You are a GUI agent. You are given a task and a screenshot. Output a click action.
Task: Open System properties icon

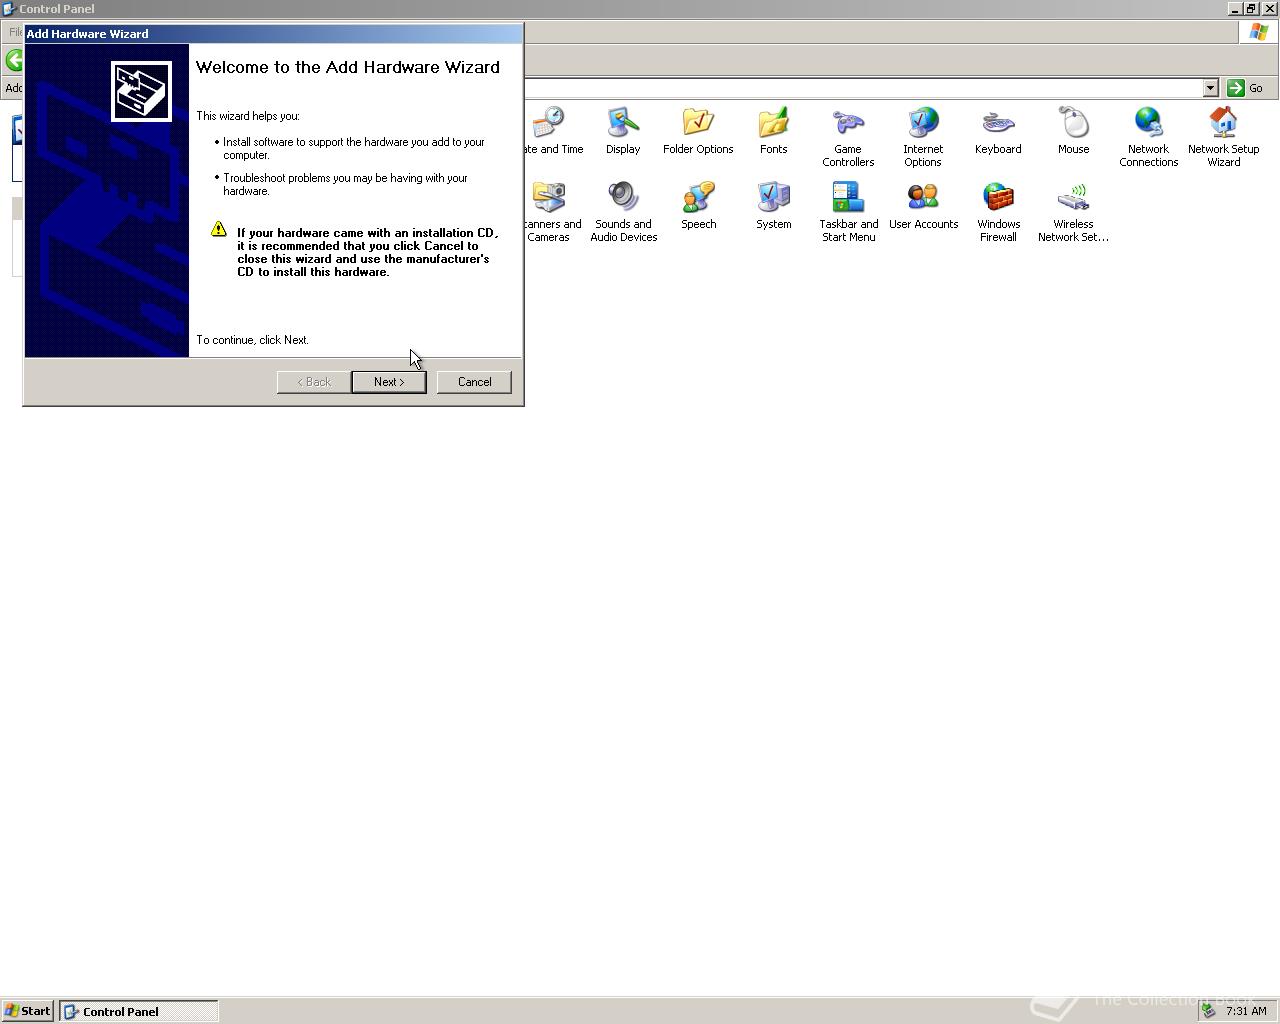point(773,199)
